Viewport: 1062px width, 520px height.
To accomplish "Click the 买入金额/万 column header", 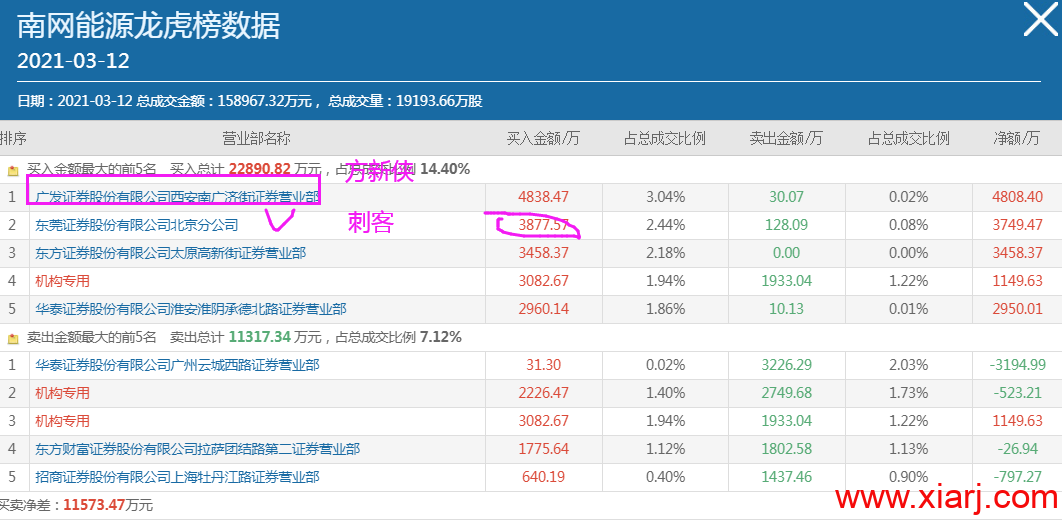I will pyautogui.click(x=543, y=139).
